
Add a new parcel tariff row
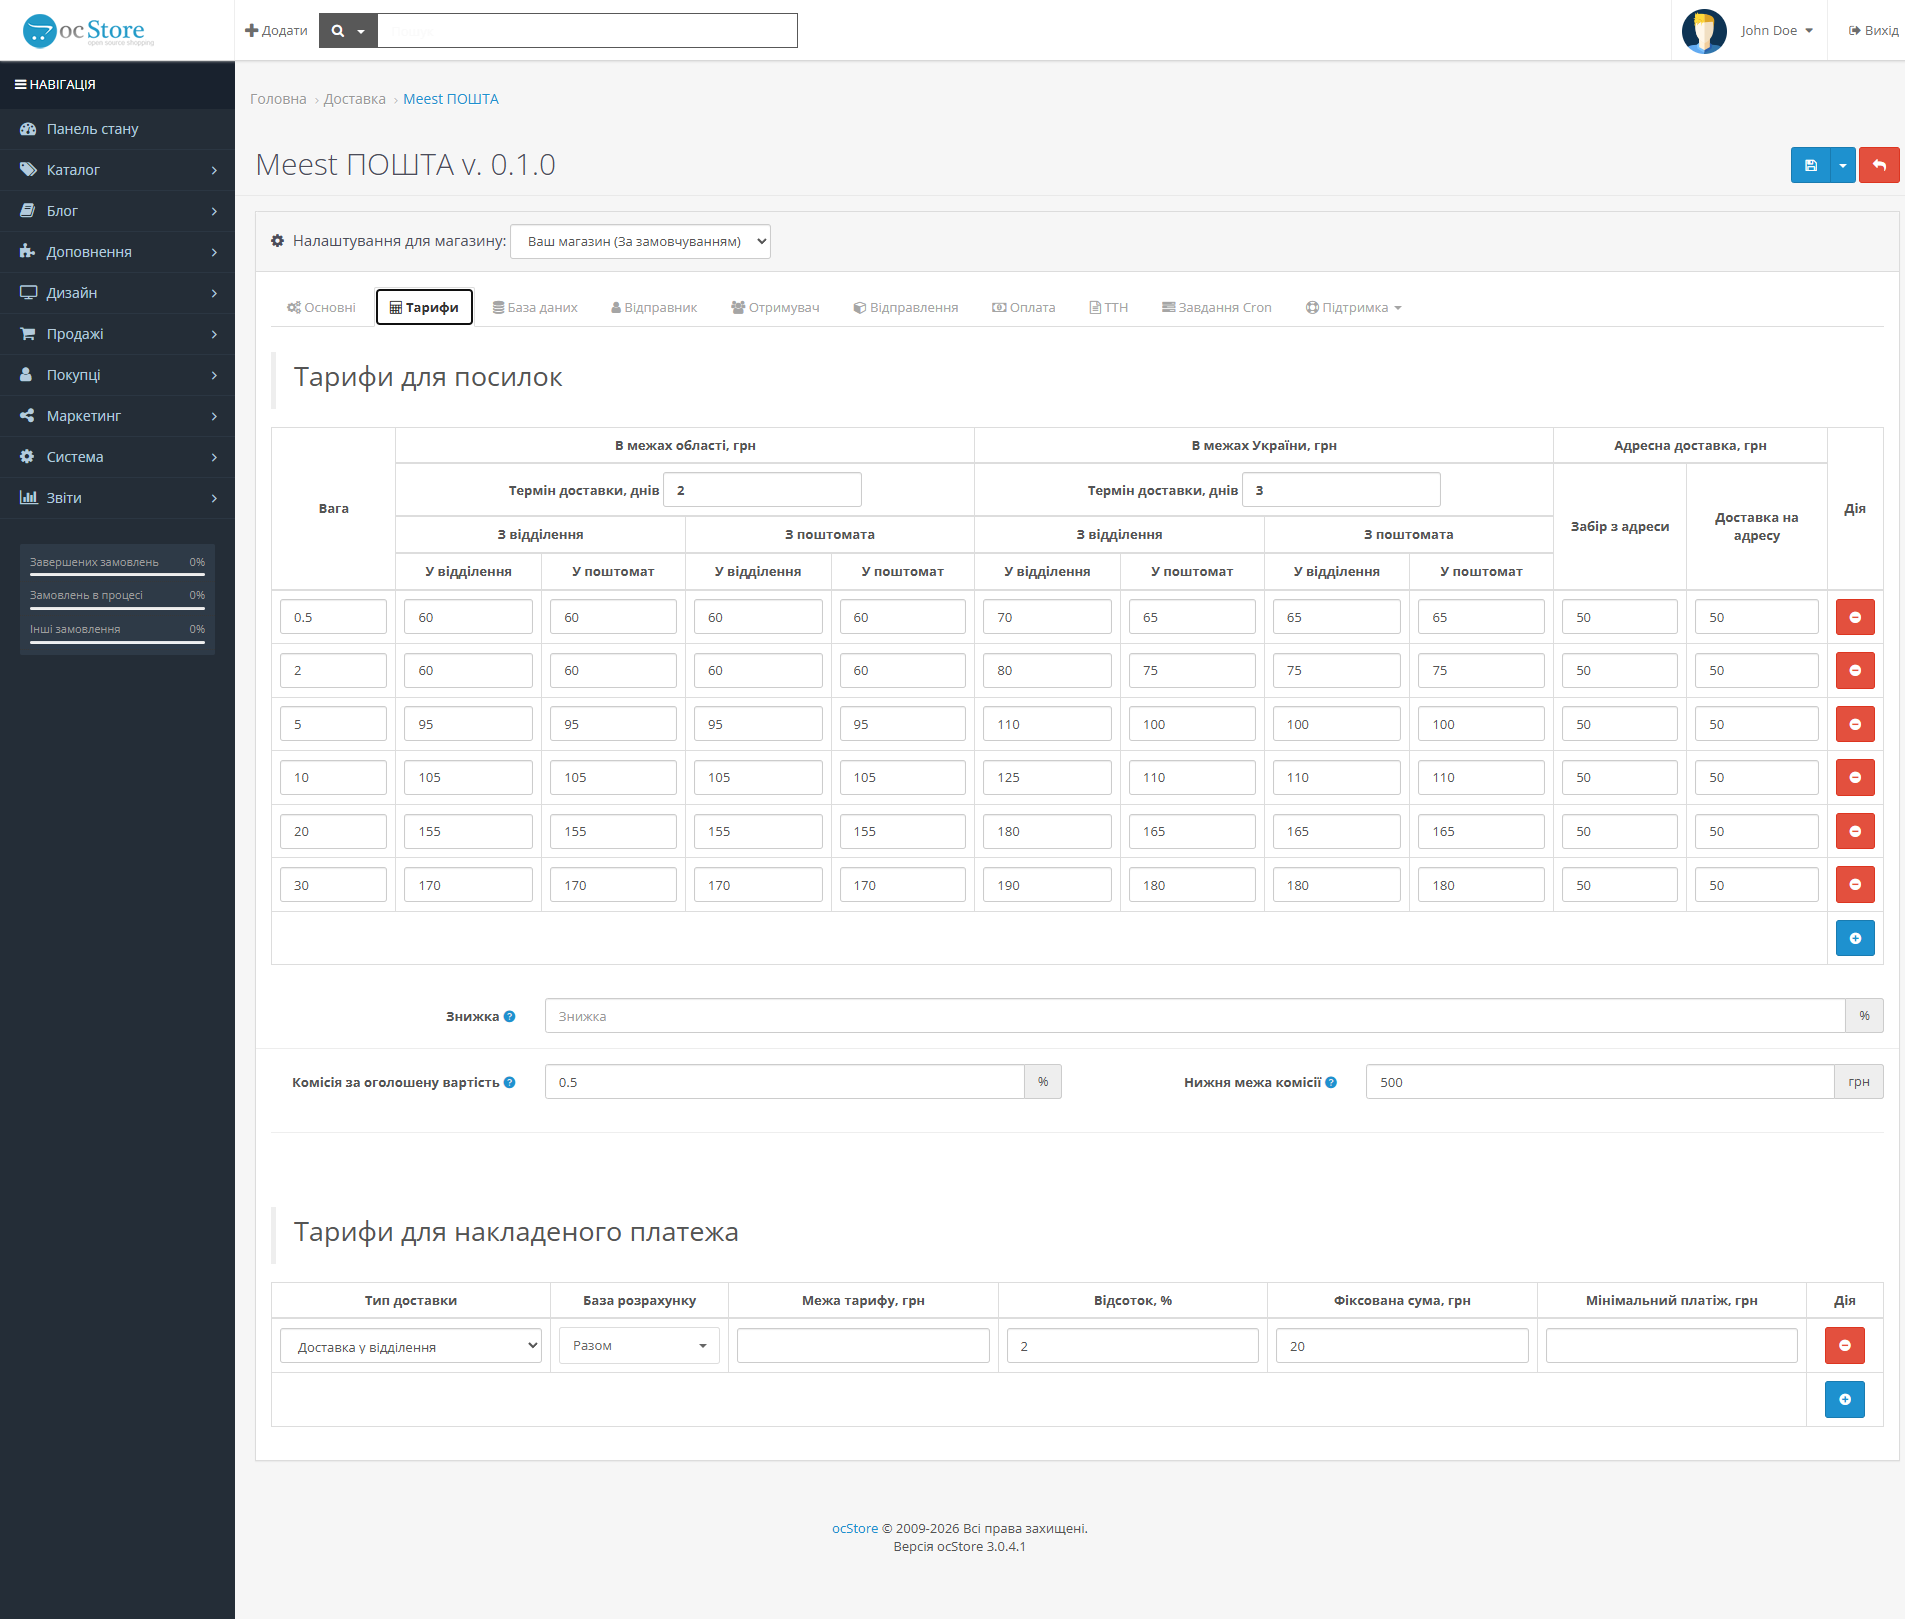1855,938
